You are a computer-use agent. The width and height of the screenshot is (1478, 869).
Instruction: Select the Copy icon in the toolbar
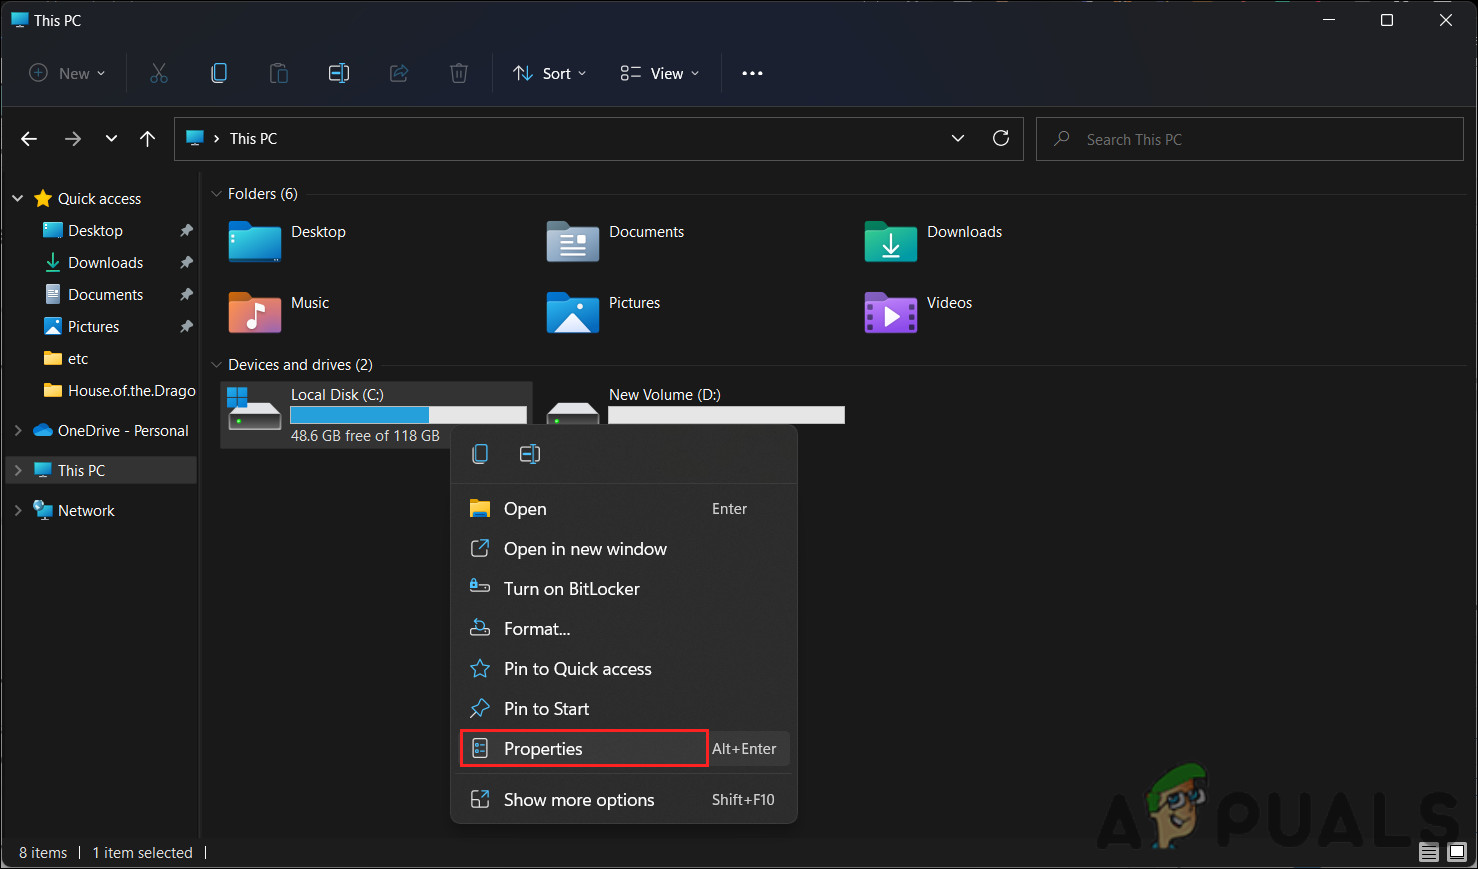point(219,73)
